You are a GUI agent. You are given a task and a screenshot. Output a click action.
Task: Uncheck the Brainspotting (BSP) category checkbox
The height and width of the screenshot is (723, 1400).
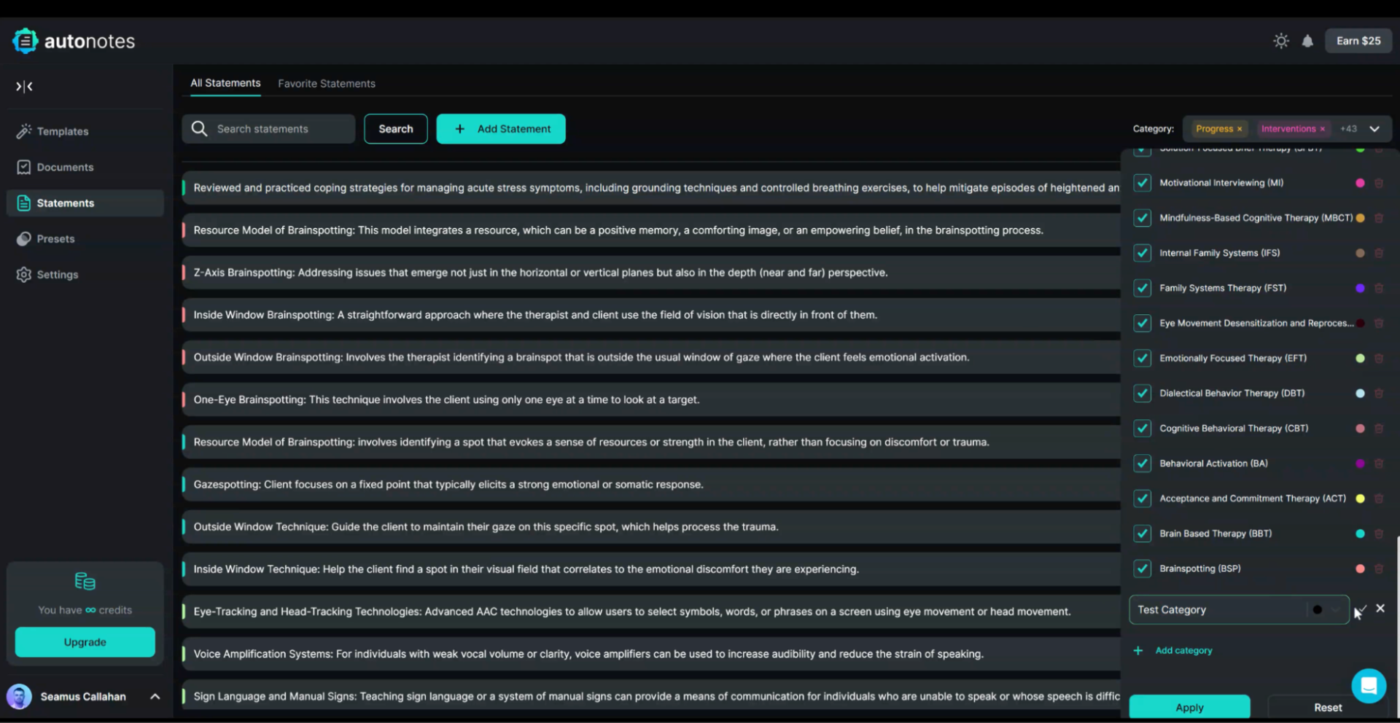click(x=1142, y=569)
